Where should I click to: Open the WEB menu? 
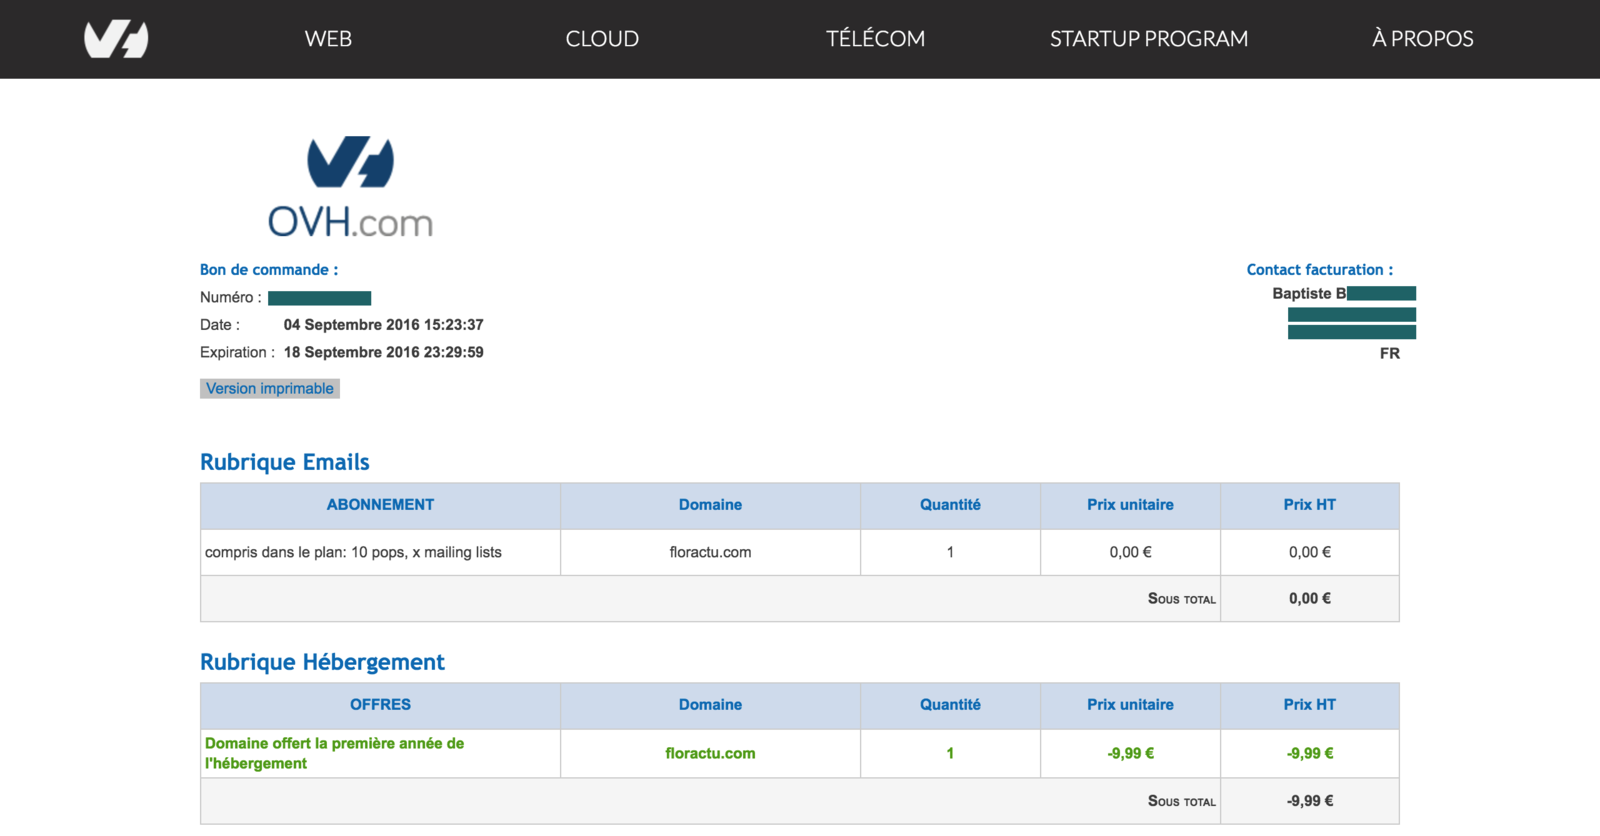(x=328, y=39)
